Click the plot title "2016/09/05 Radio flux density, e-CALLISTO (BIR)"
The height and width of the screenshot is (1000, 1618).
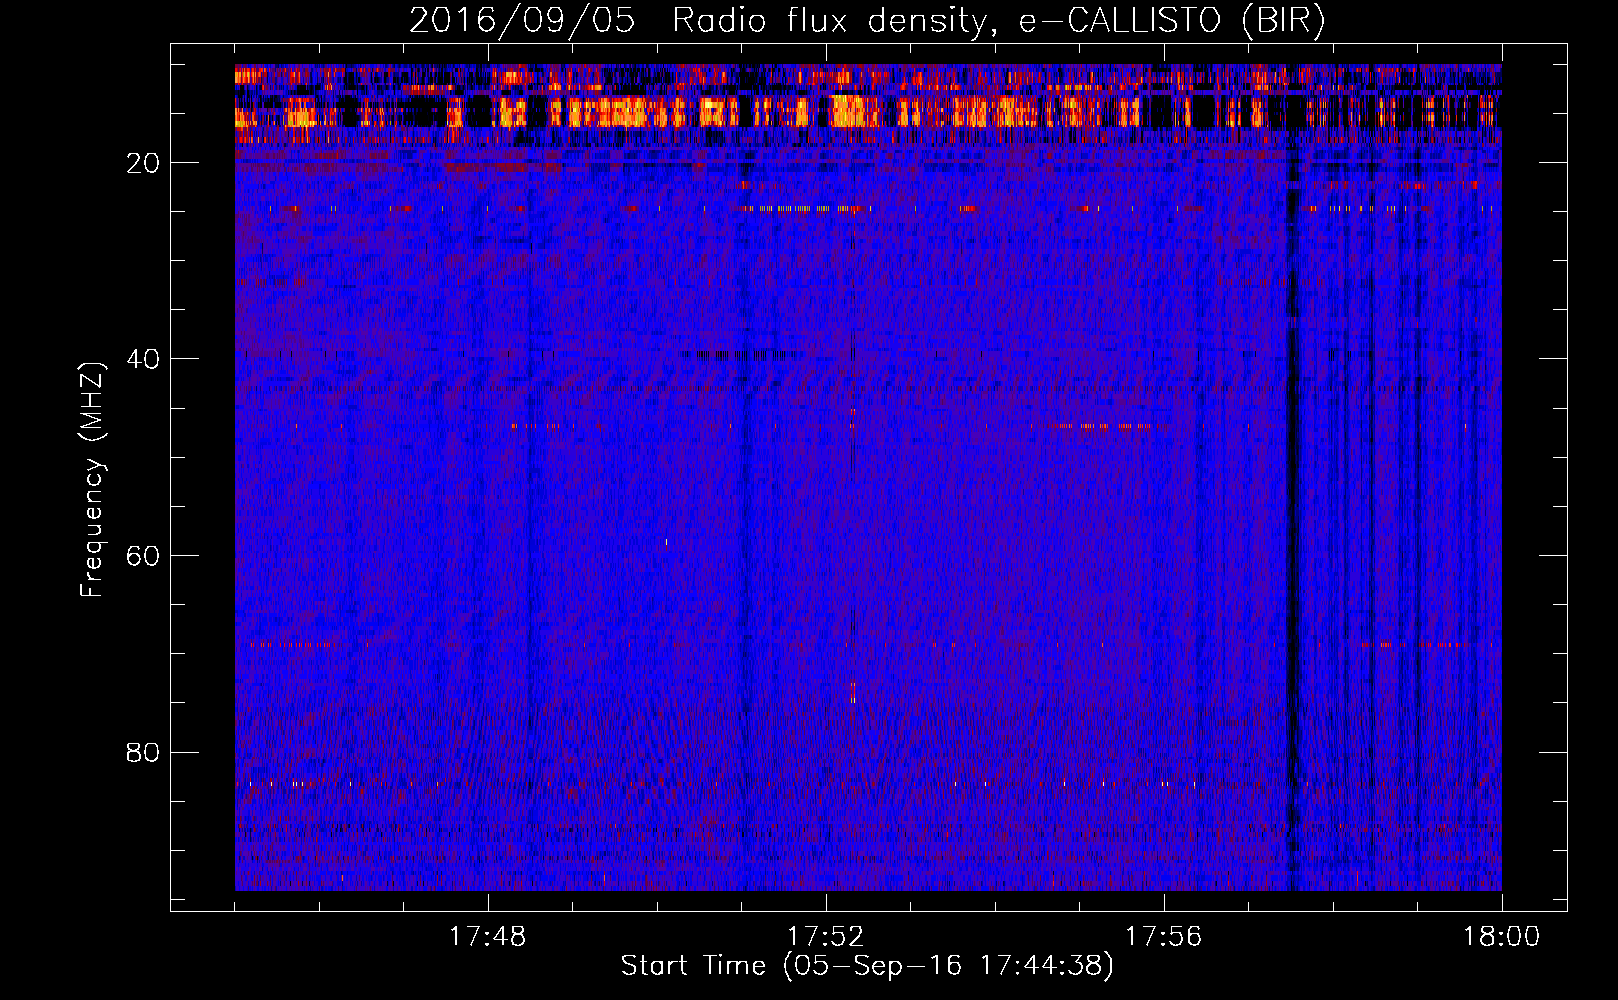[867, 21]
